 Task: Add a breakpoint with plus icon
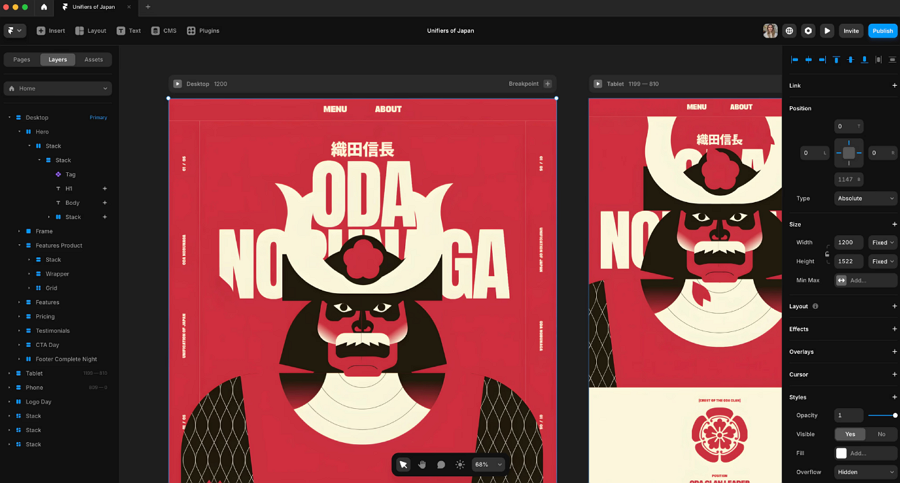coord(548,84)
